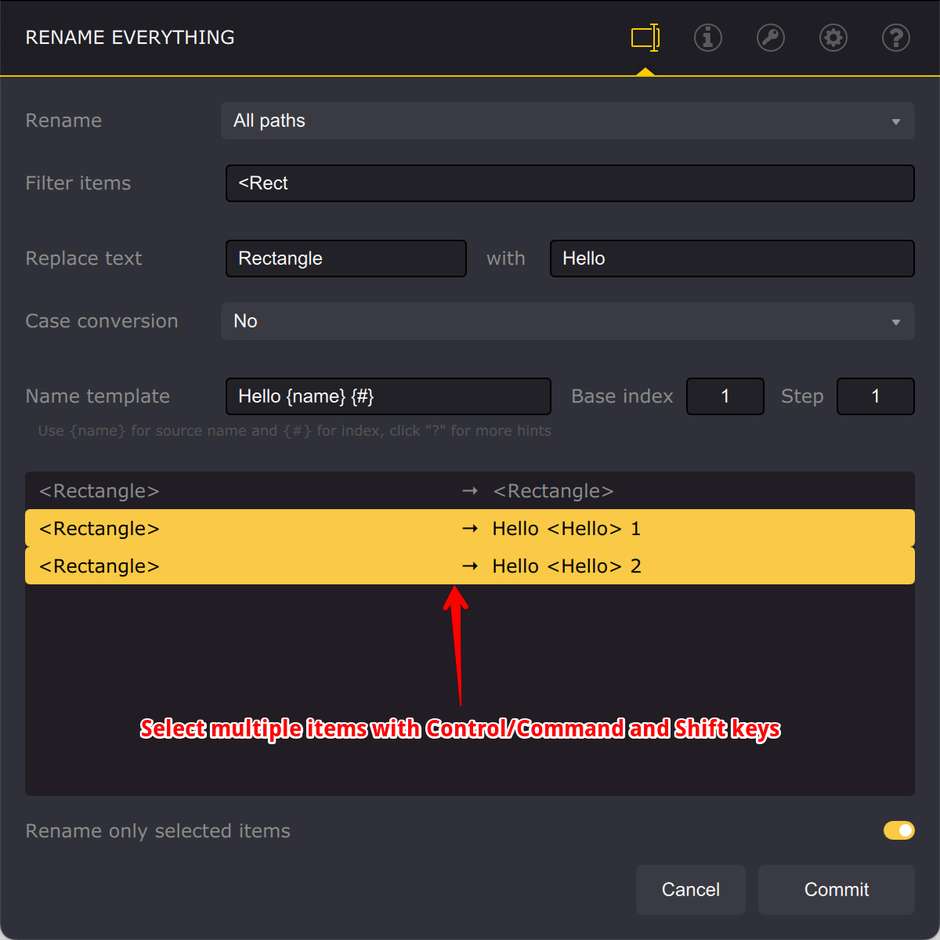Select the row renamed to 'Hello <Hello> 1'
This screenshot has width=940, height=940.
coord(469,528)
